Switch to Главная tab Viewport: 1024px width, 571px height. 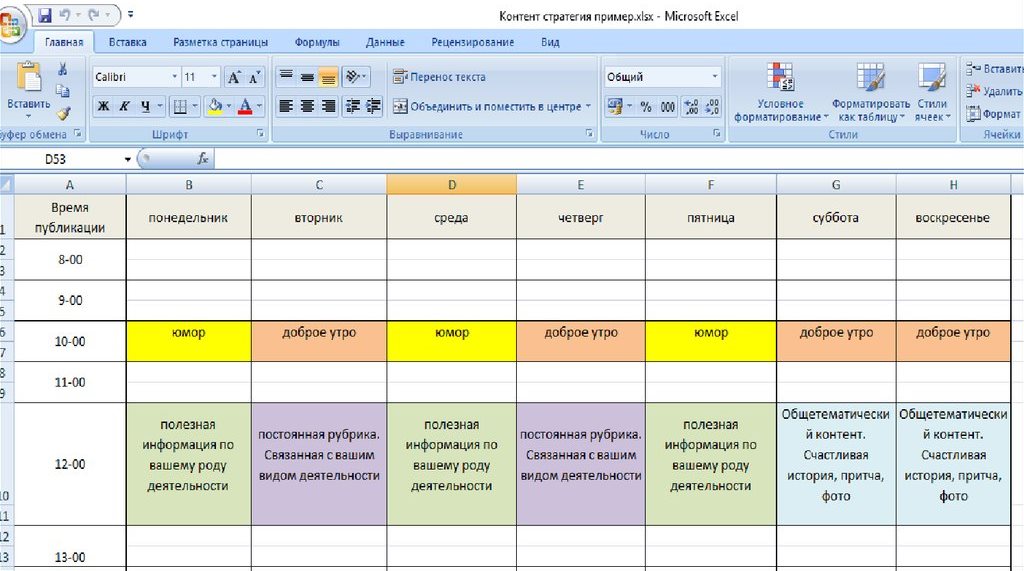pos(64,42)
